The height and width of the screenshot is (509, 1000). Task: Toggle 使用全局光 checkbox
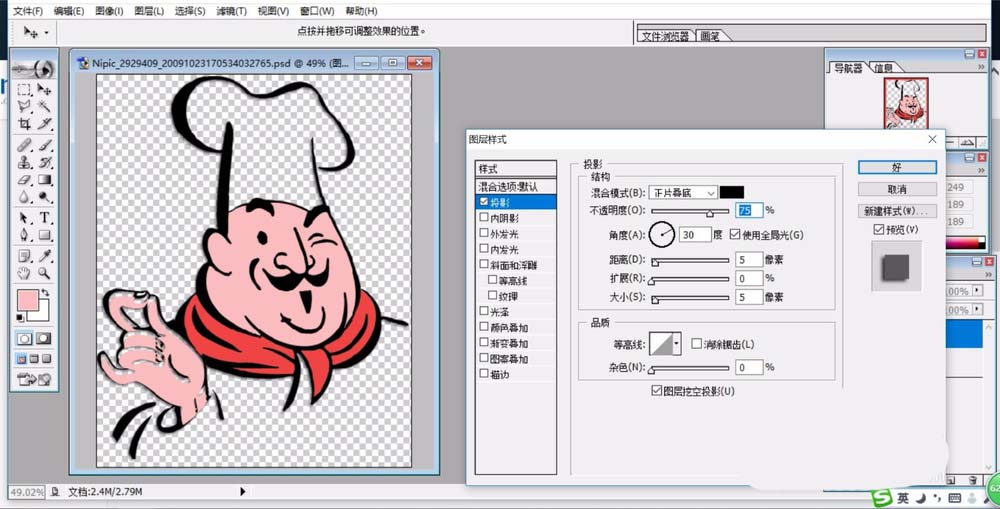click(735, 235)
